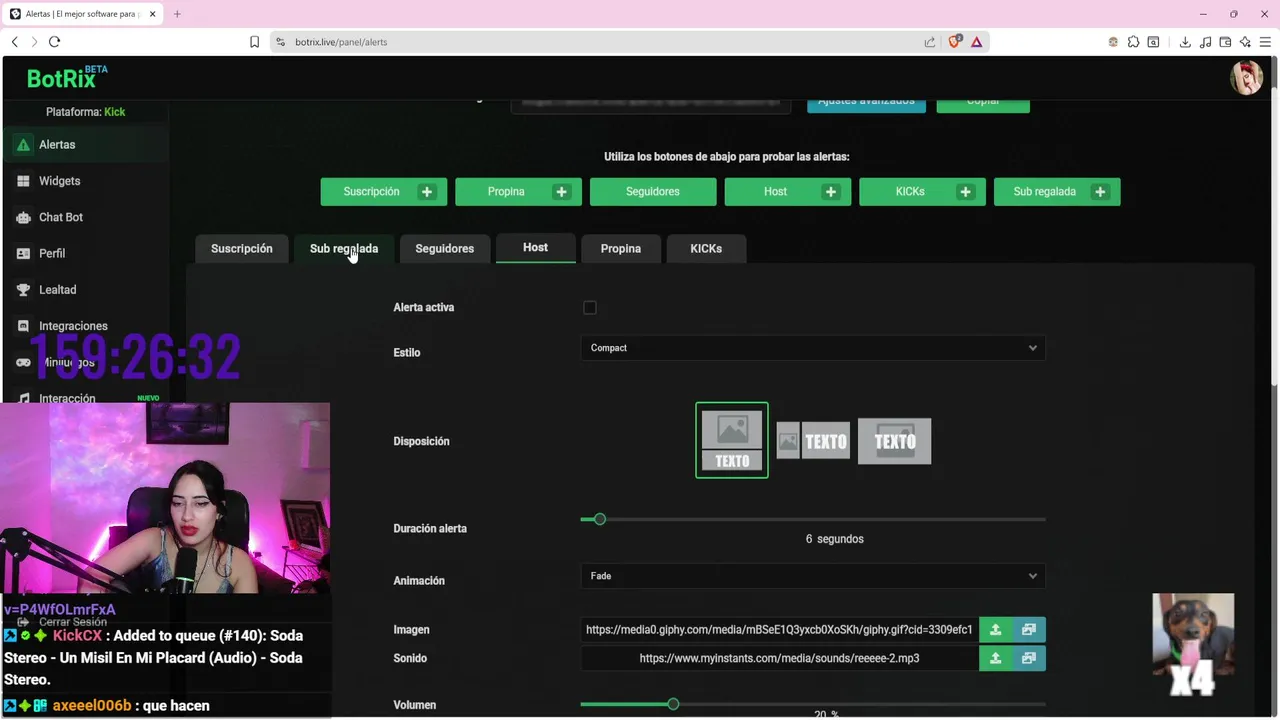Open the Animación dropdown set to Fade
The image size is (1280, 720).
tap(813, 576)
